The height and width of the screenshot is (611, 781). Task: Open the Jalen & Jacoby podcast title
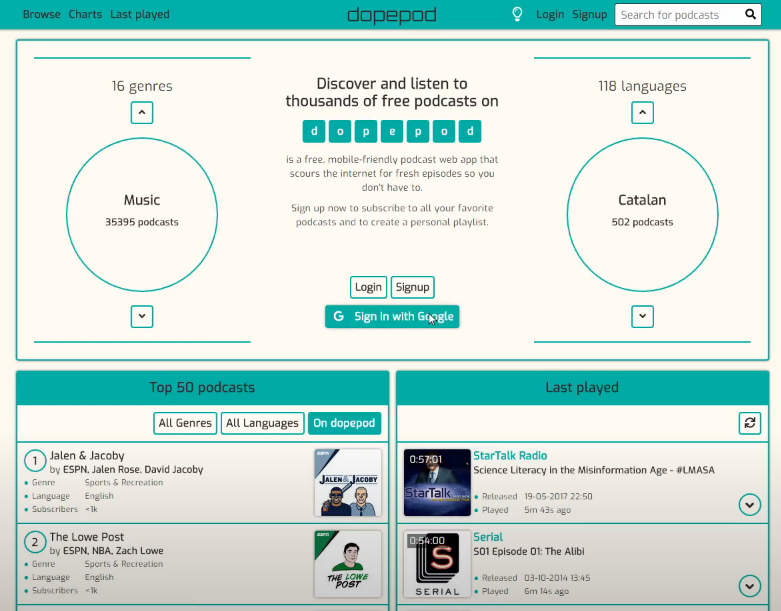tap(87, 456)
